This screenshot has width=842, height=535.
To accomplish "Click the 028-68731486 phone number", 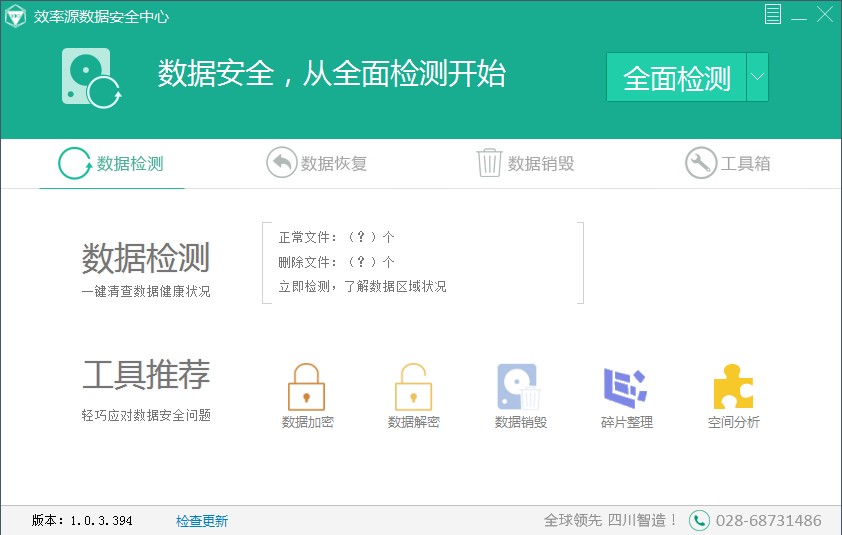I will 768,521.
